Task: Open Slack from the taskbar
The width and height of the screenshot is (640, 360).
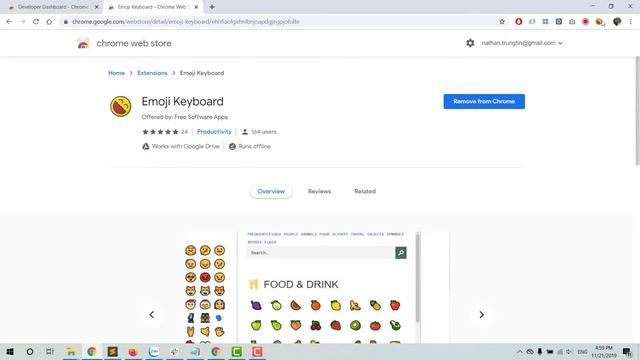Action: pyautogui.click(x=174, y=351)
